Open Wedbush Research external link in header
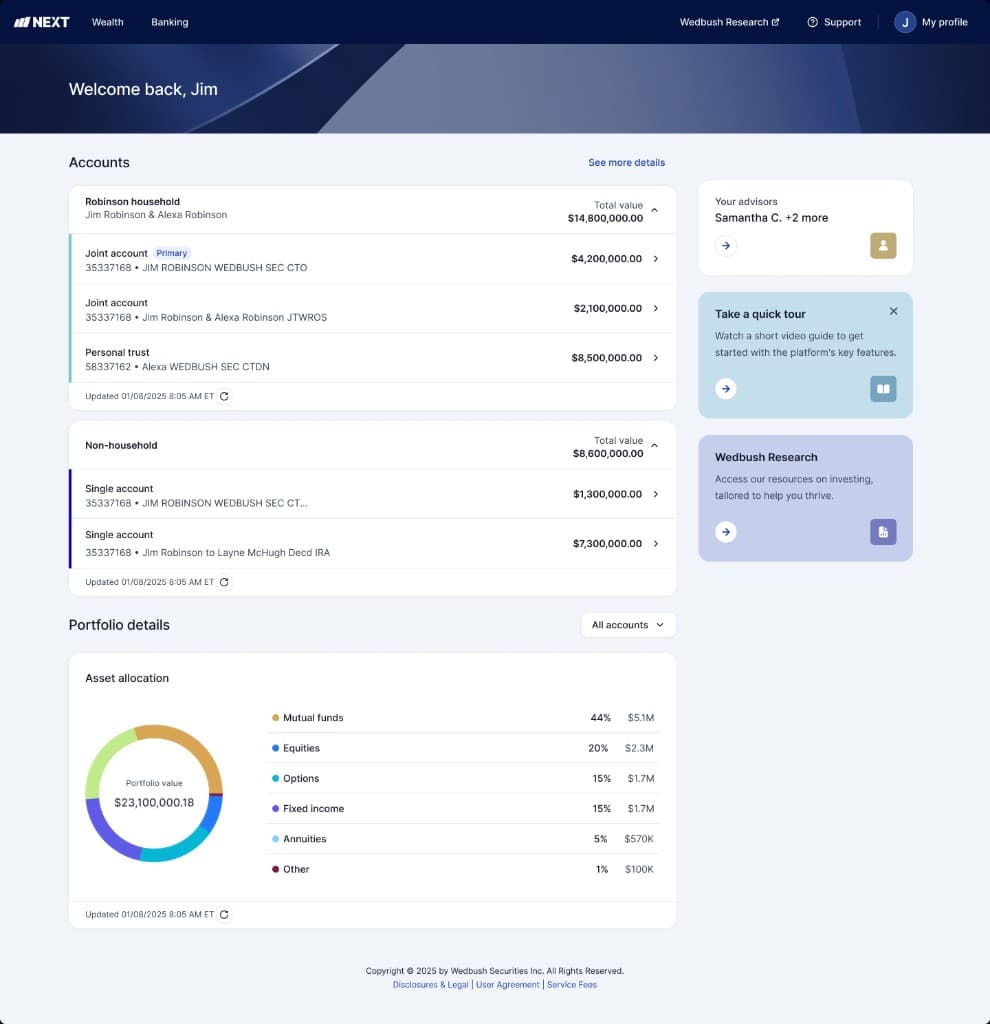Viewport: 990px width, 1024px height. 729,22
